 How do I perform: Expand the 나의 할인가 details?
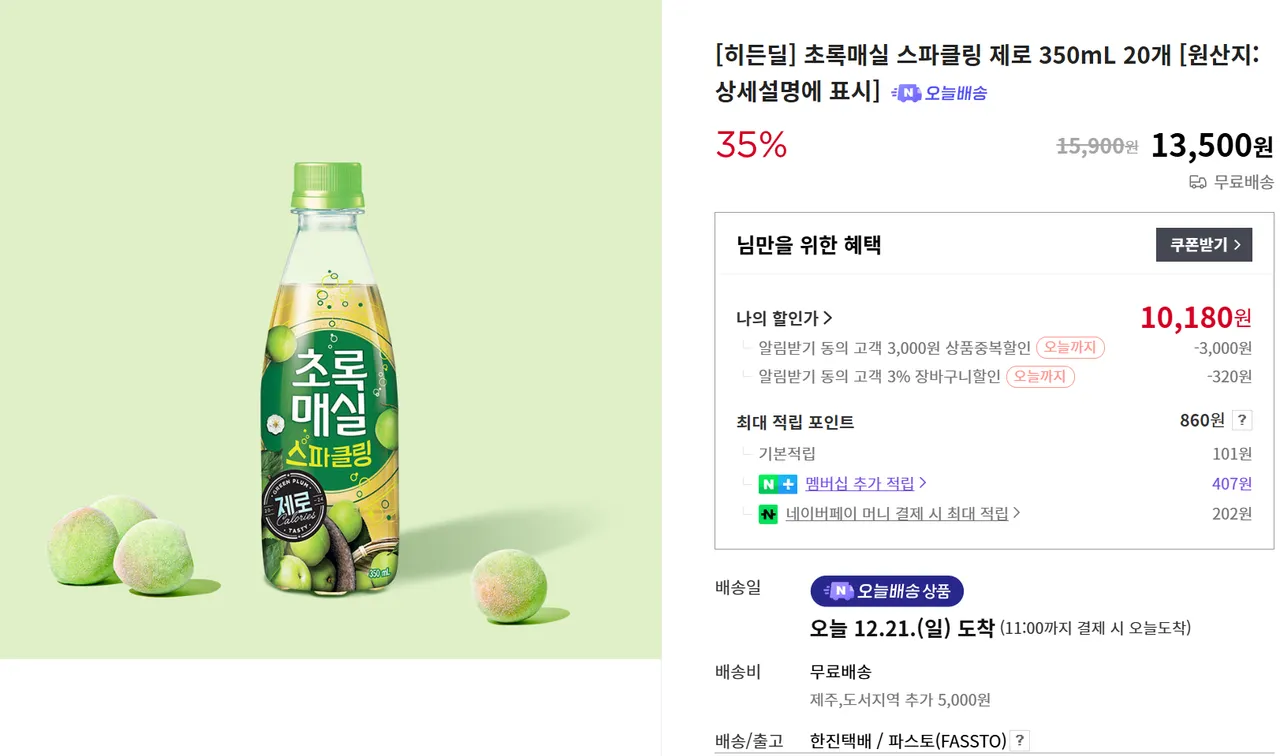click(x=784, y=319)
